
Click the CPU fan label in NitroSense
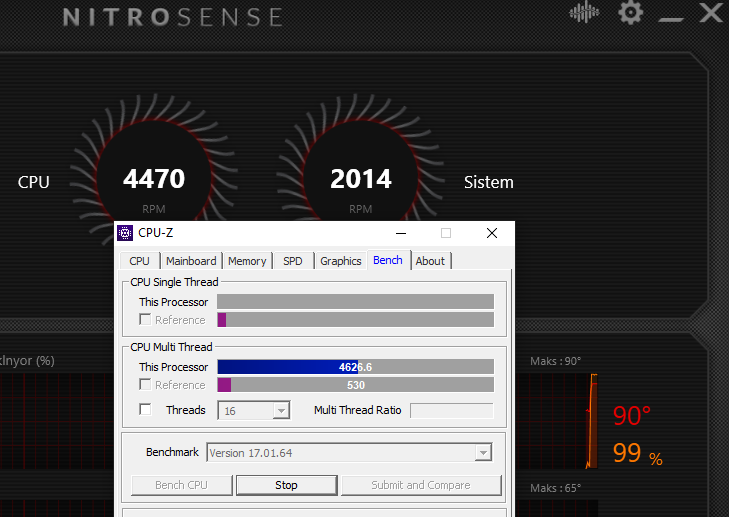[x=33, y=182]
